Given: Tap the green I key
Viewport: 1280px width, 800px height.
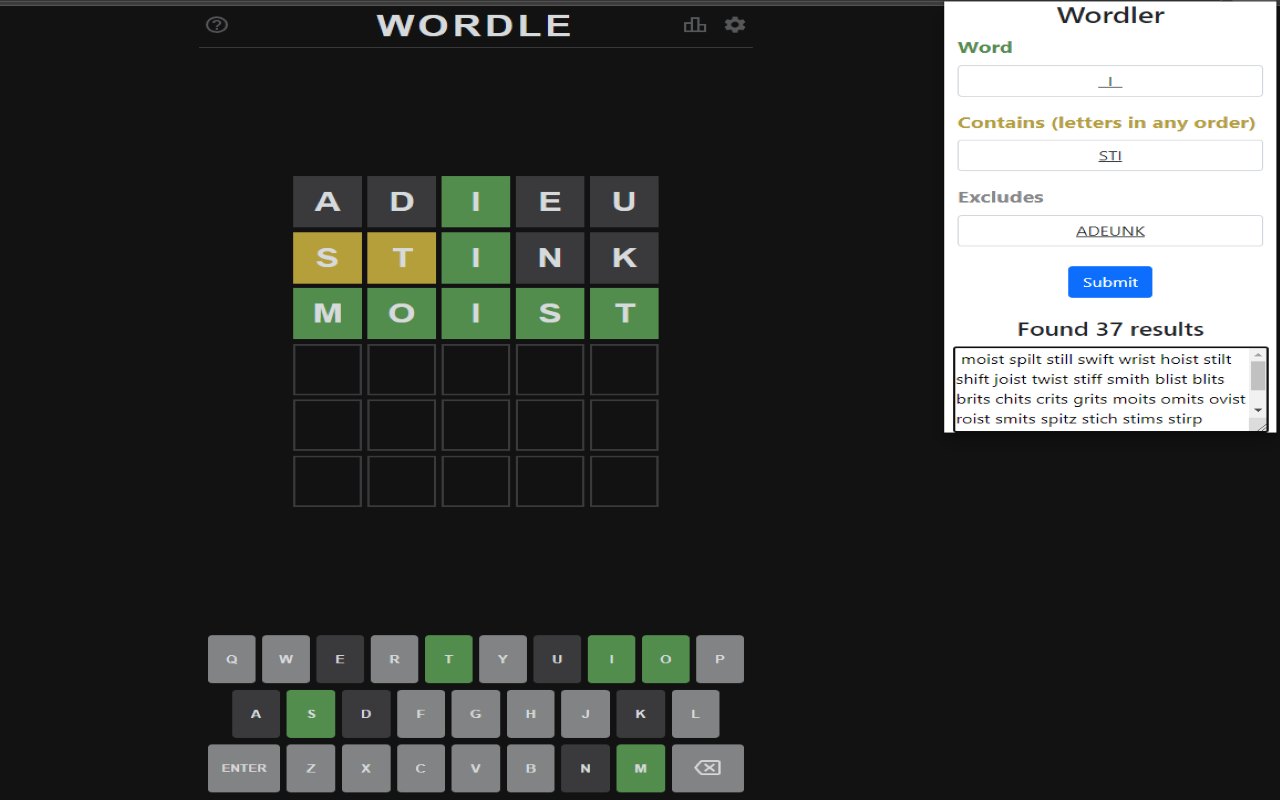Looking at the screenshot, I should [611, 659].
